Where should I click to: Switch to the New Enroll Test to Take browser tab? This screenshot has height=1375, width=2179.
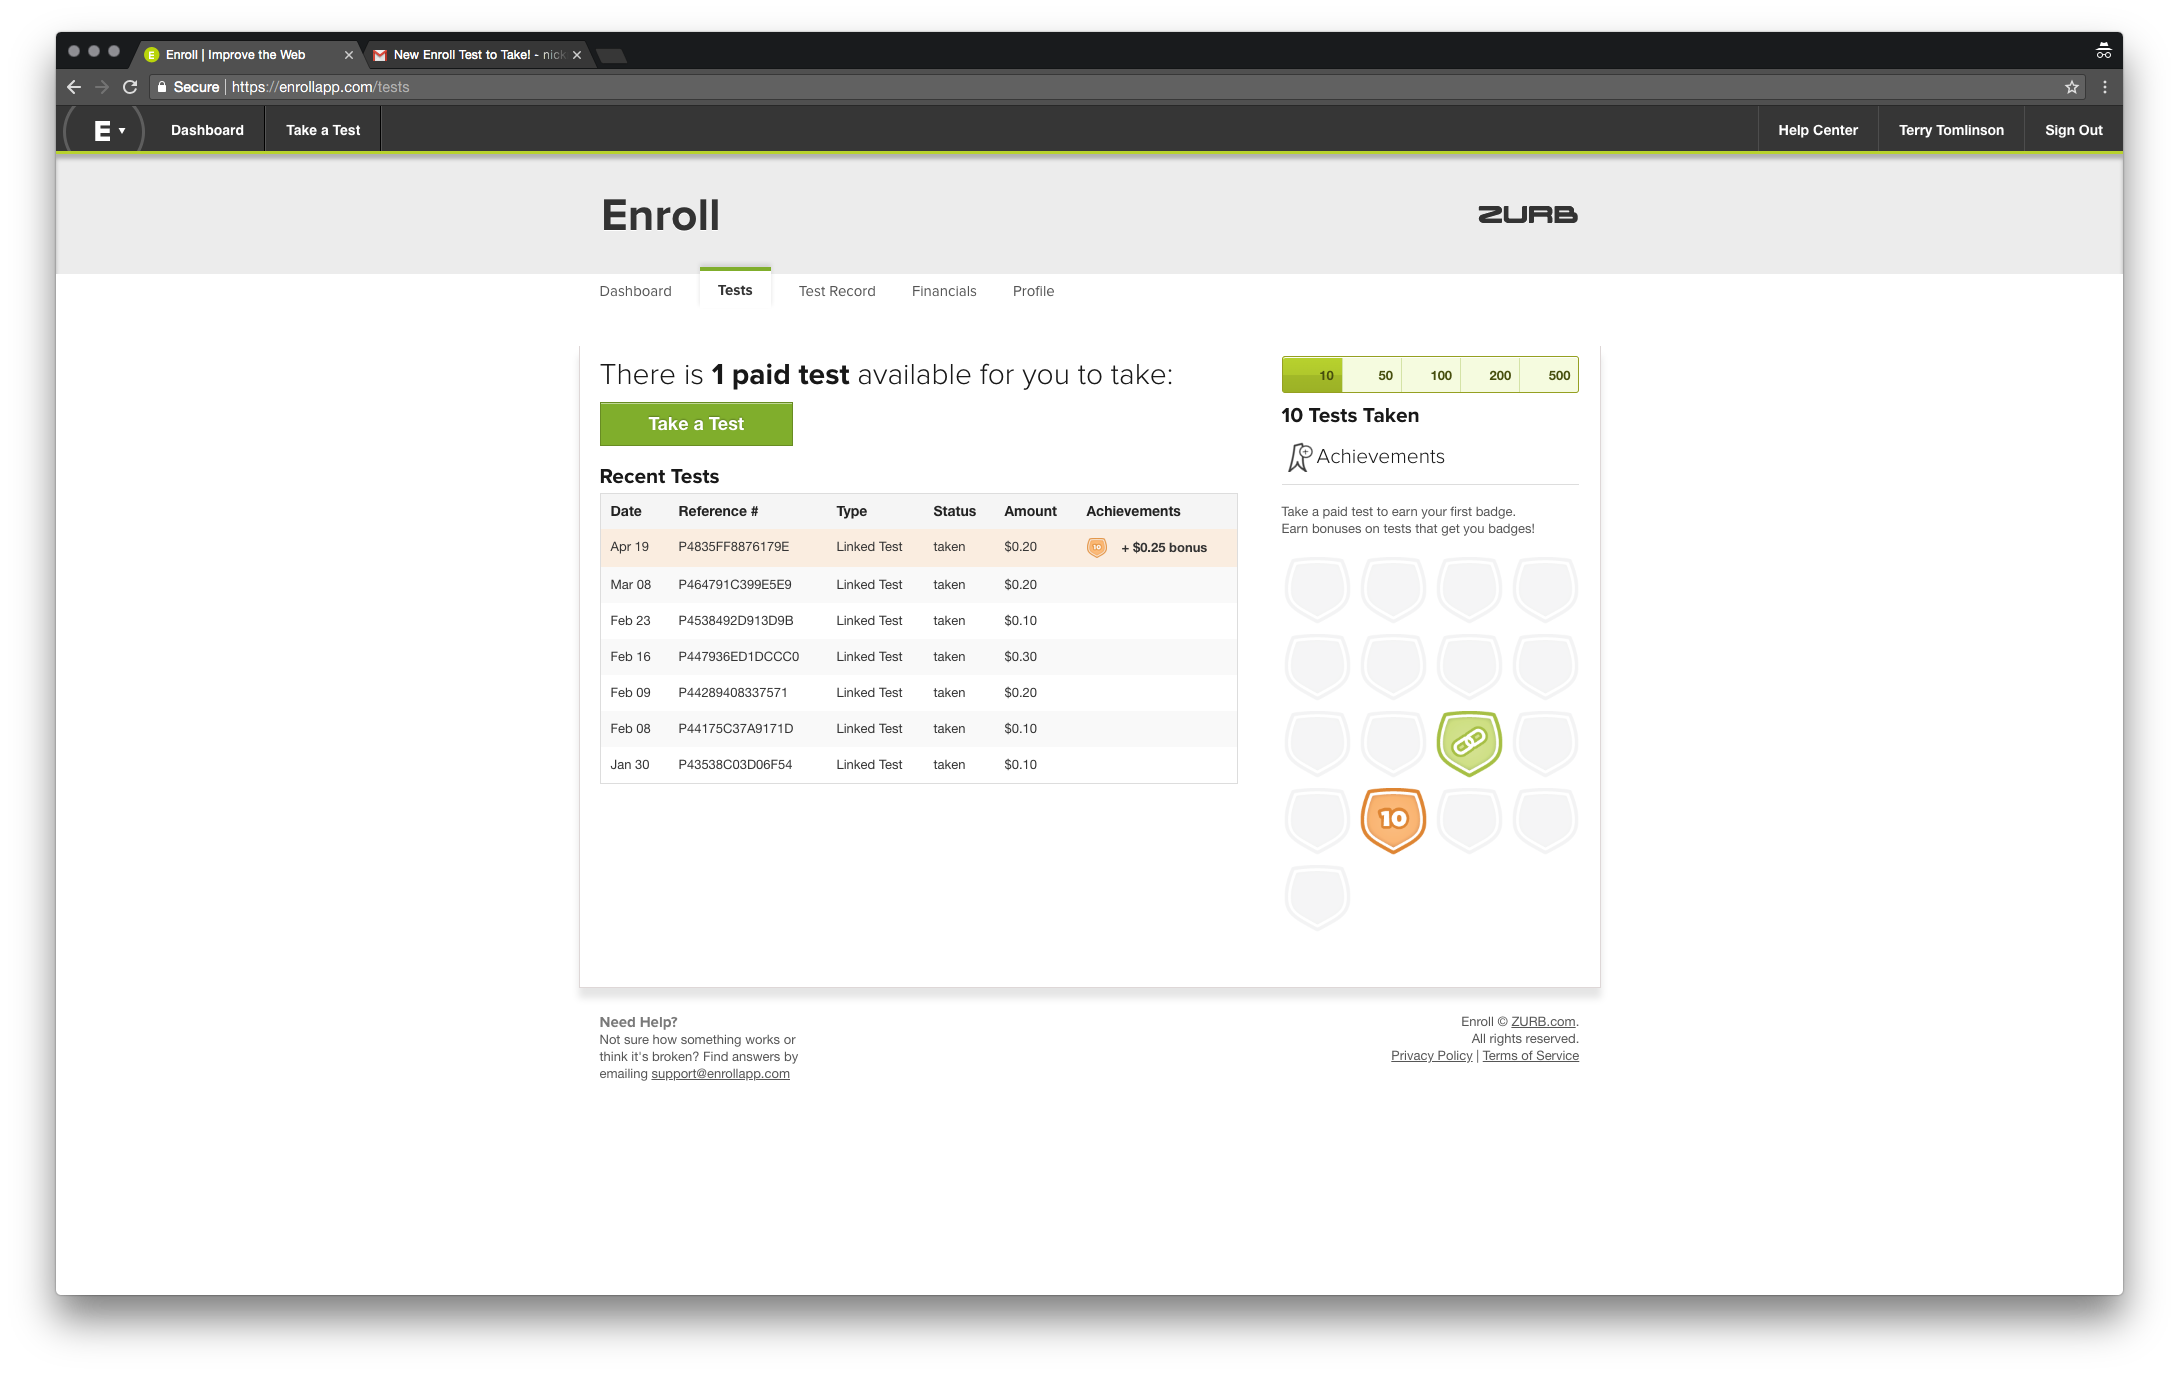tap(478, 55)
